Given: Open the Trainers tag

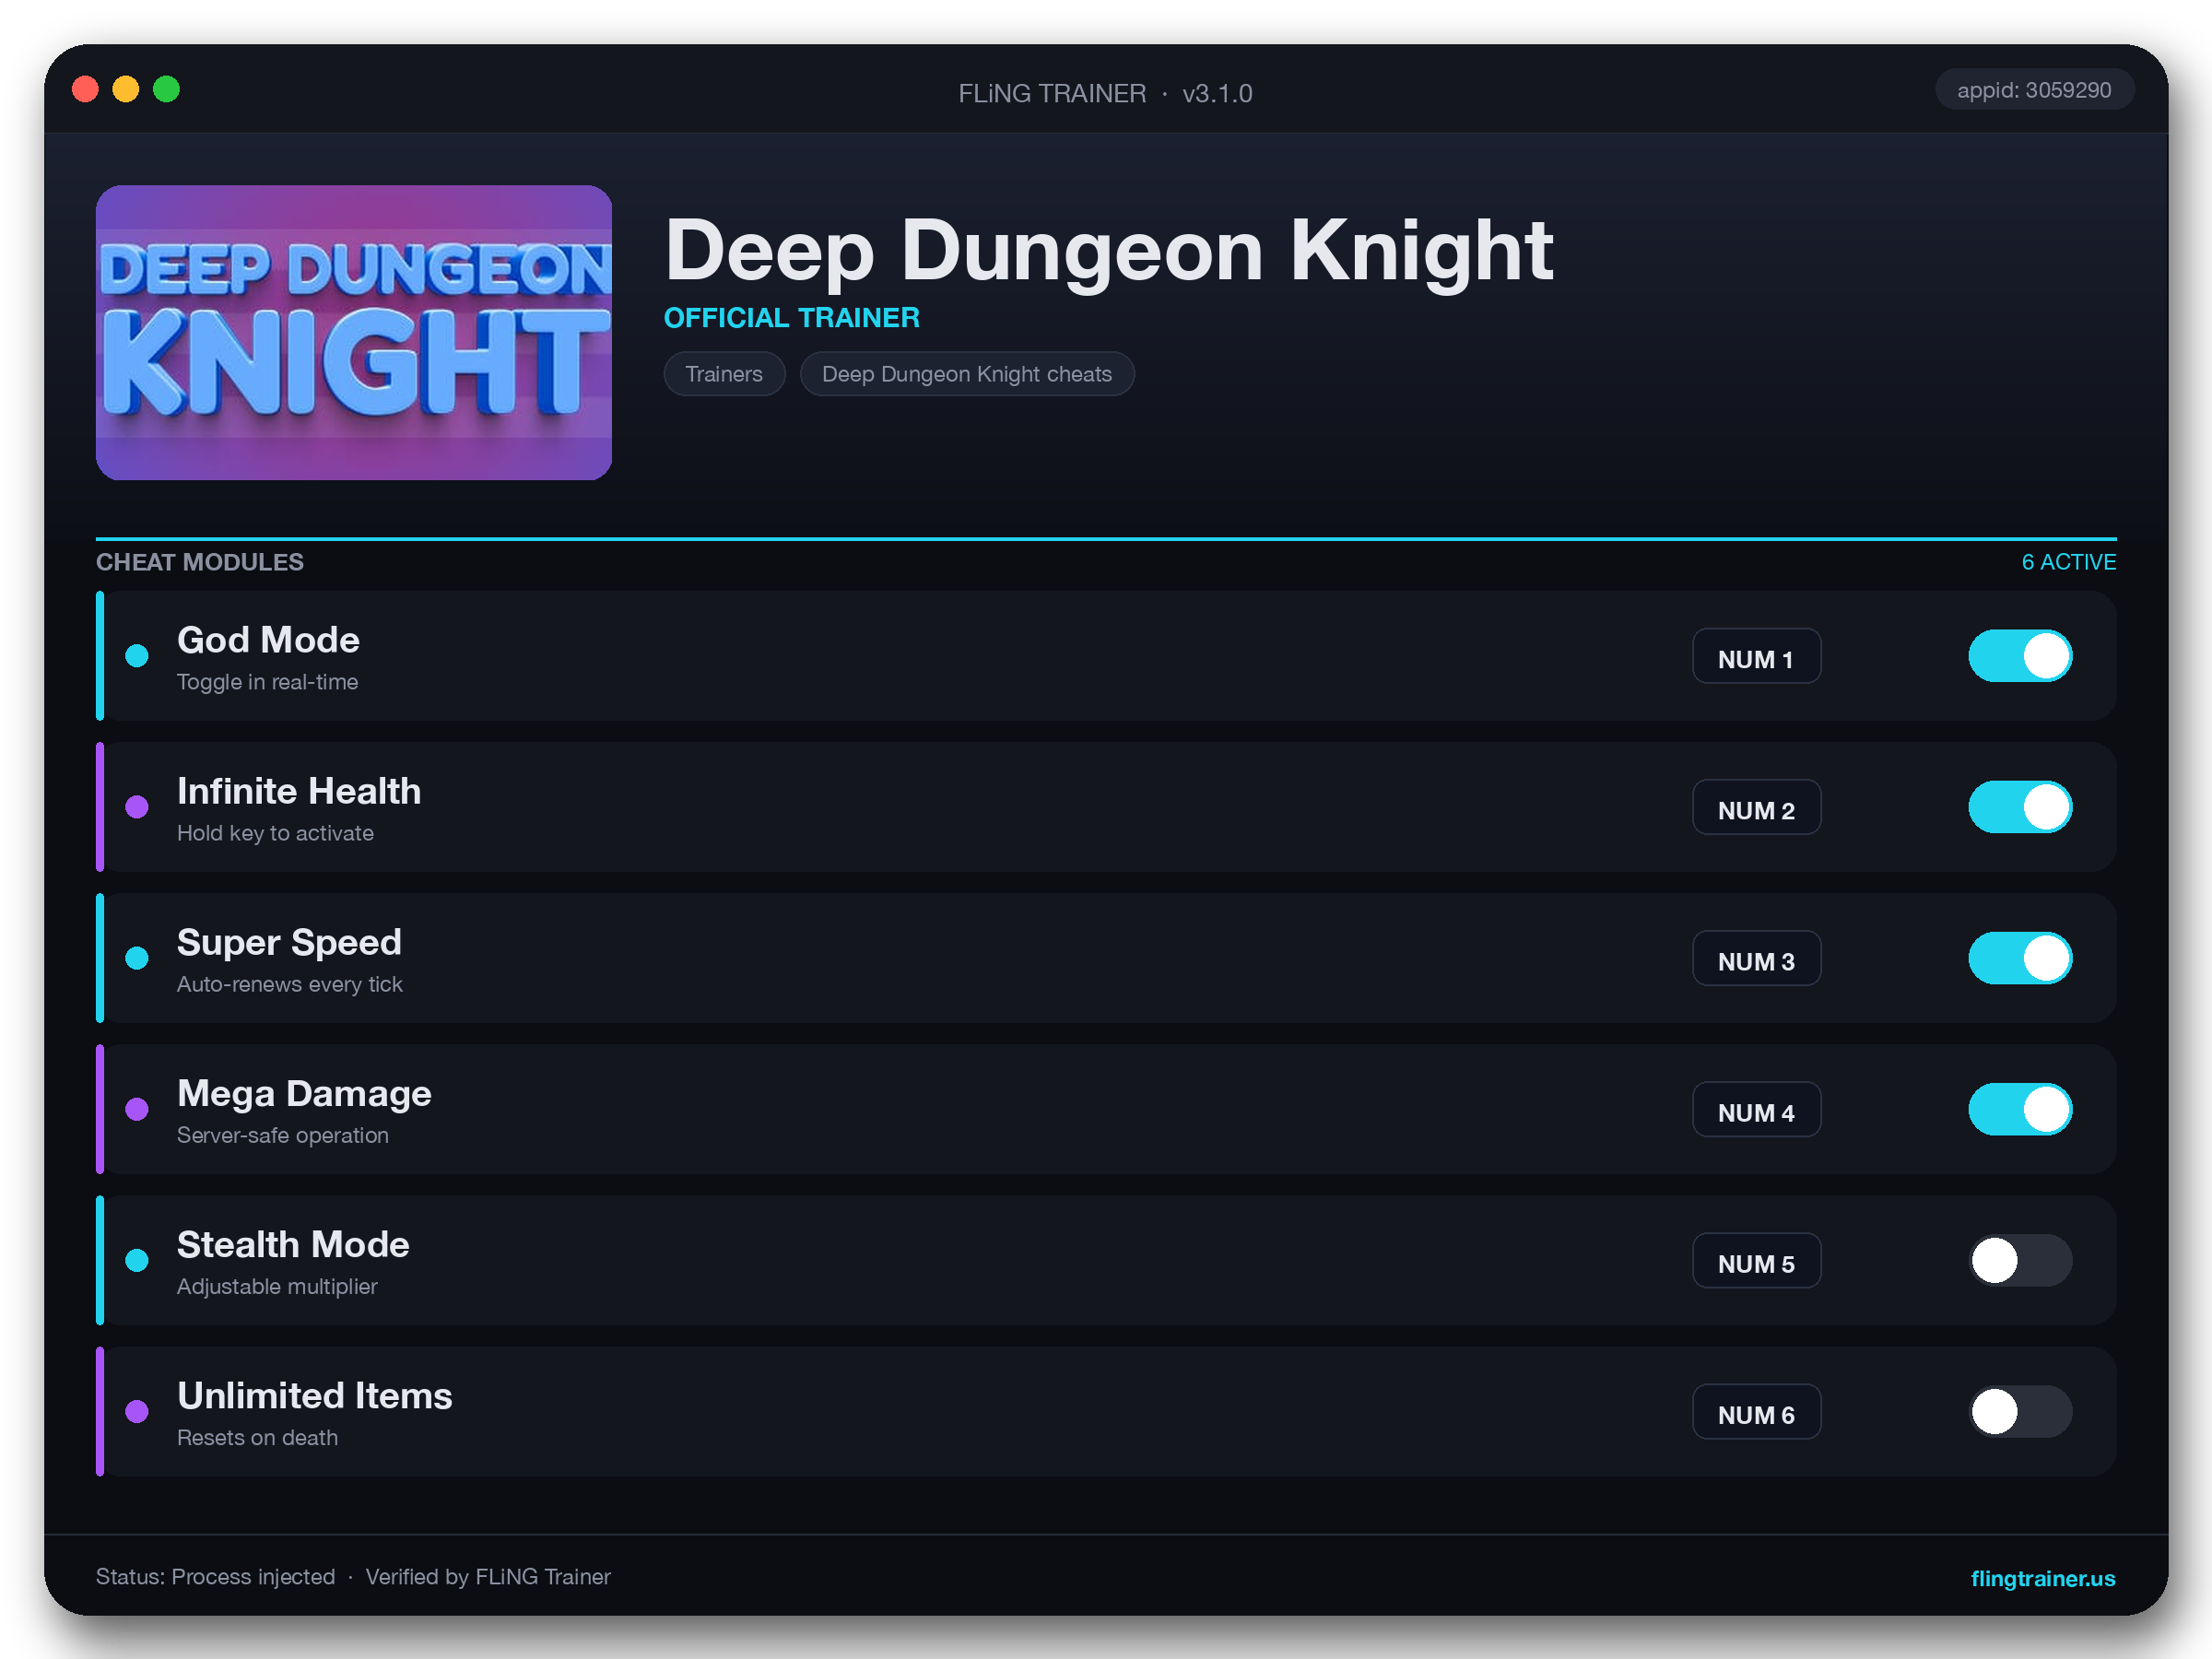Looking at the screenshot, I should point(724,374).
